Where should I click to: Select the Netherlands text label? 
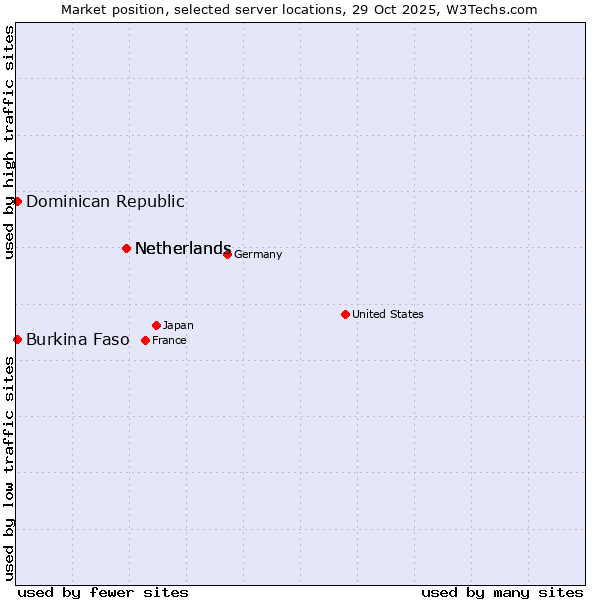pyautogui.click(x=183, y=248)
